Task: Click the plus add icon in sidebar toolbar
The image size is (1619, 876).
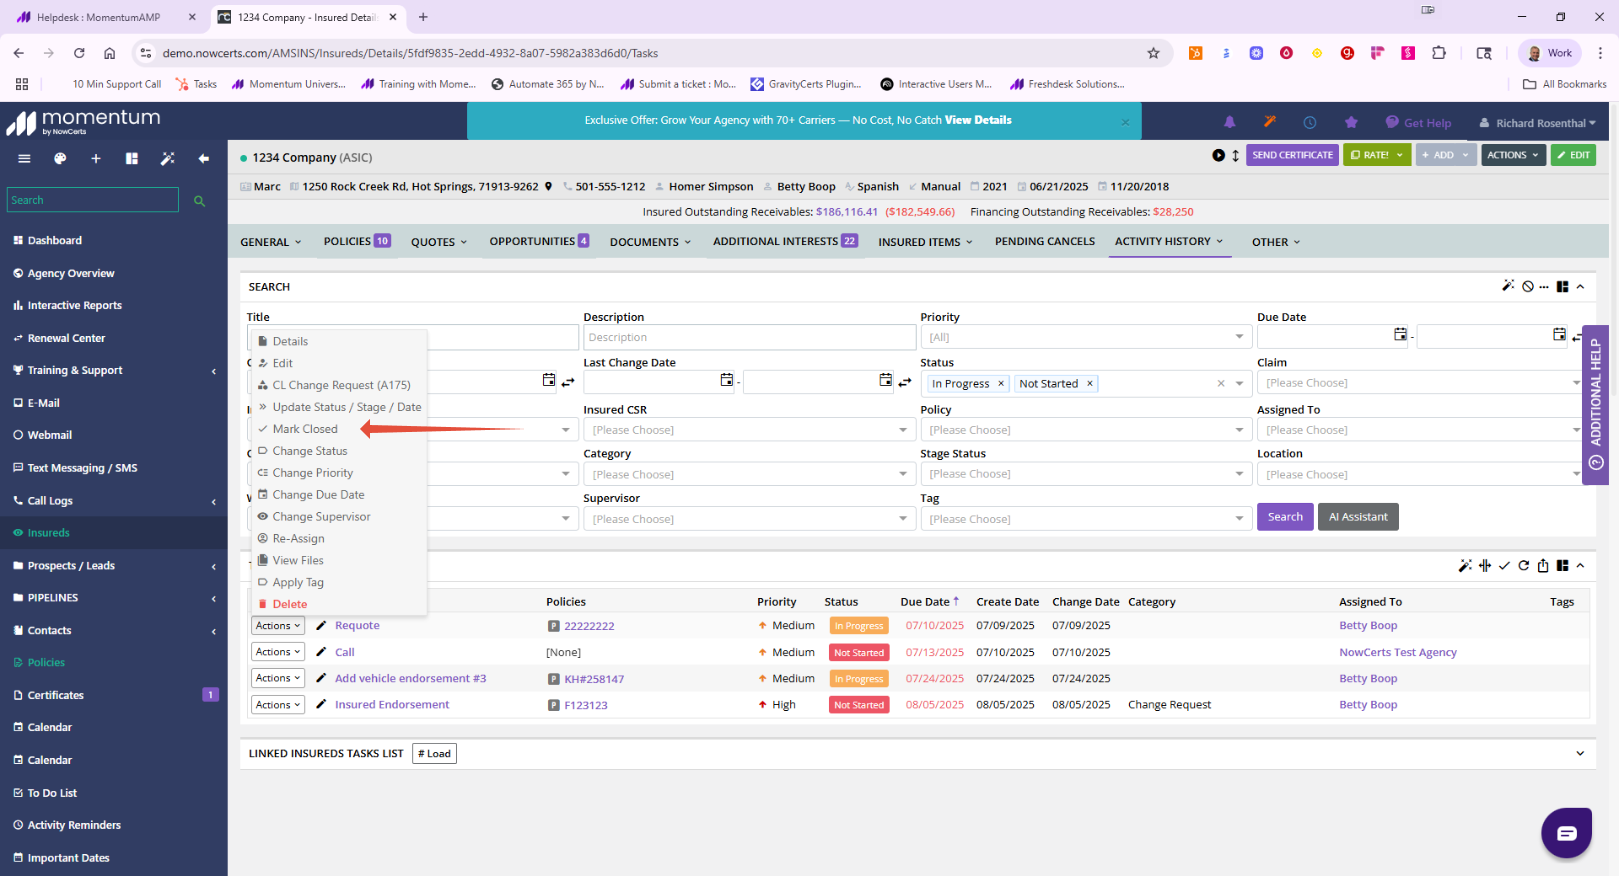Action: [96, 158]
